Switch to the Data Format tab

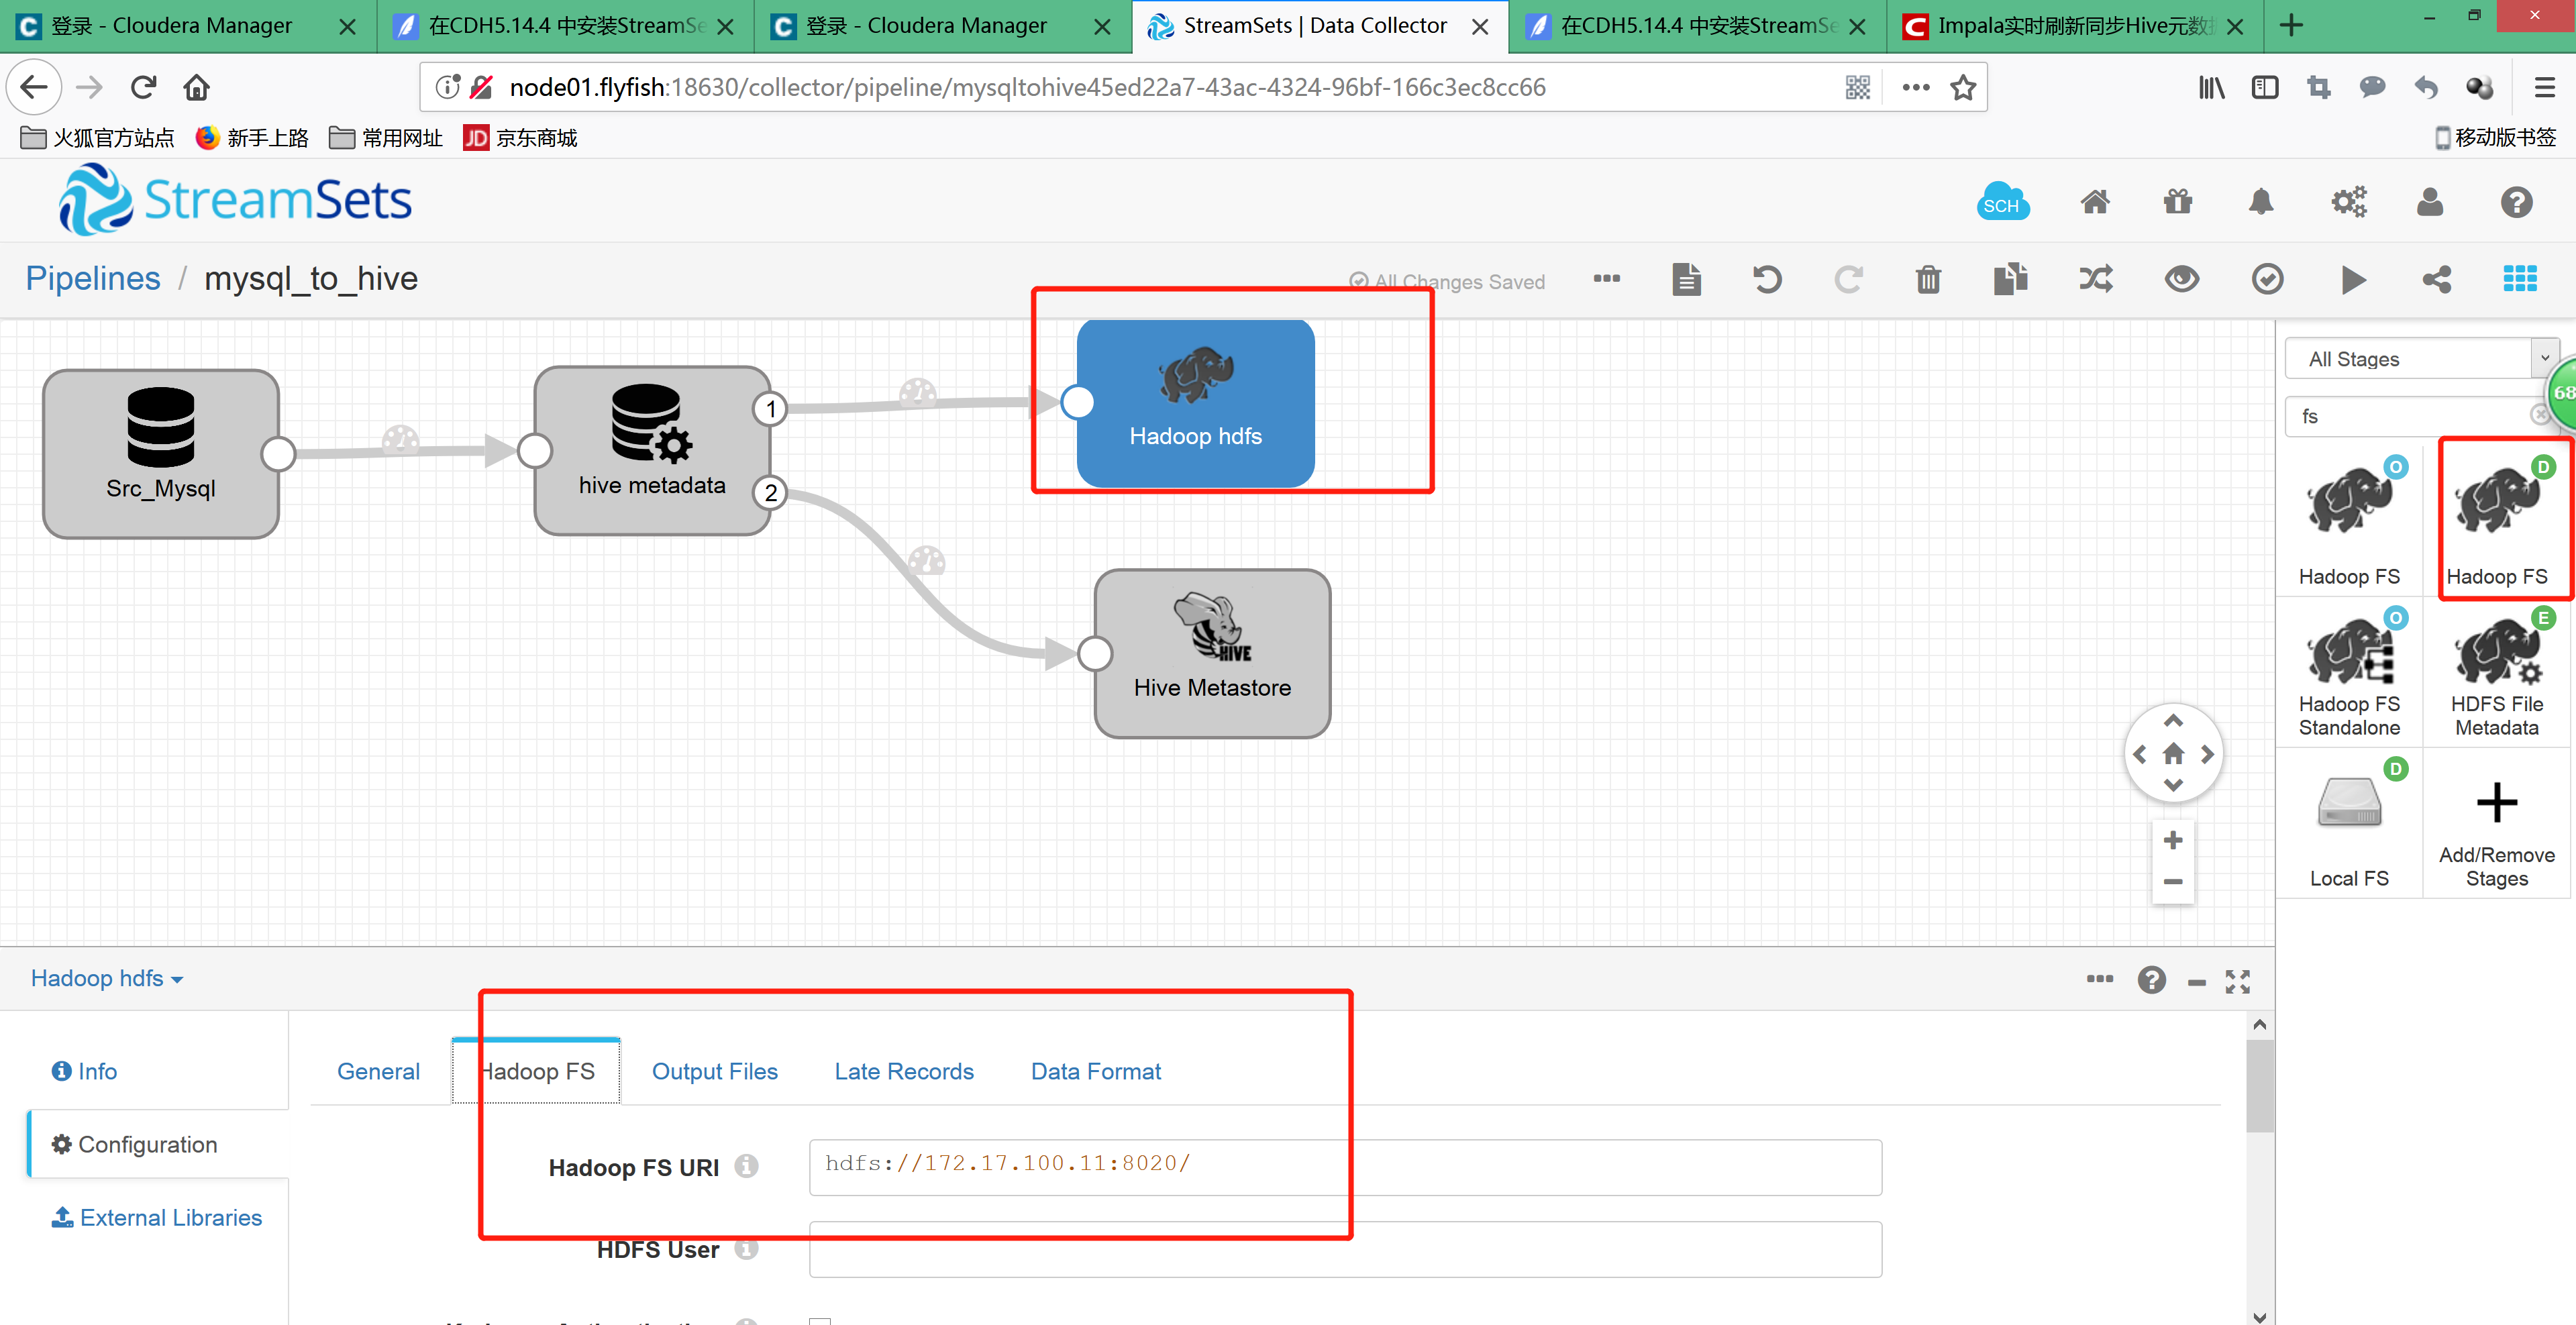click(1095, 1070)
